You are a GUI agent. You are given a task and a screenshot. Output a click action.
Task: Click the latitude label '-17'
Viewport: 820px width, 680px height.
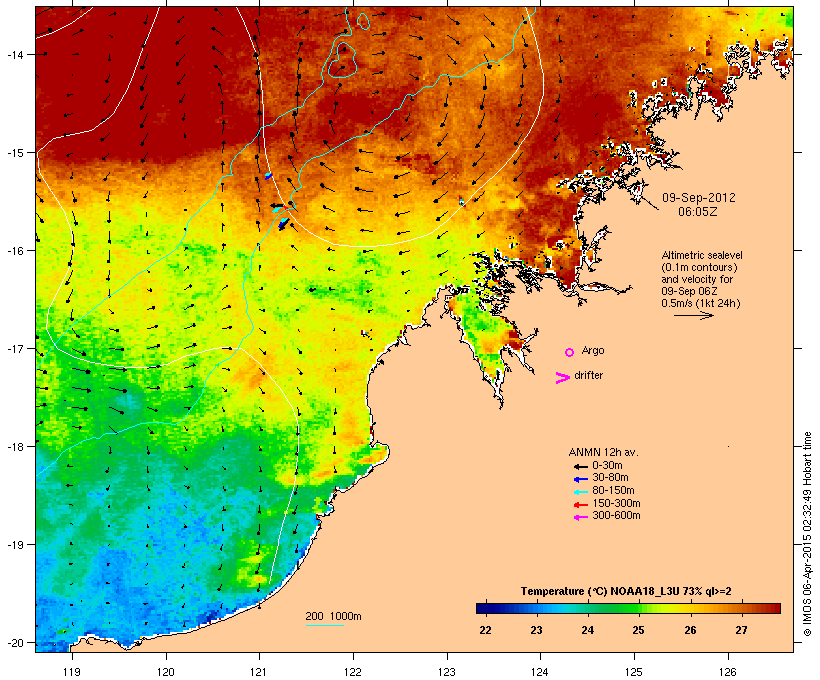[14, 348]
